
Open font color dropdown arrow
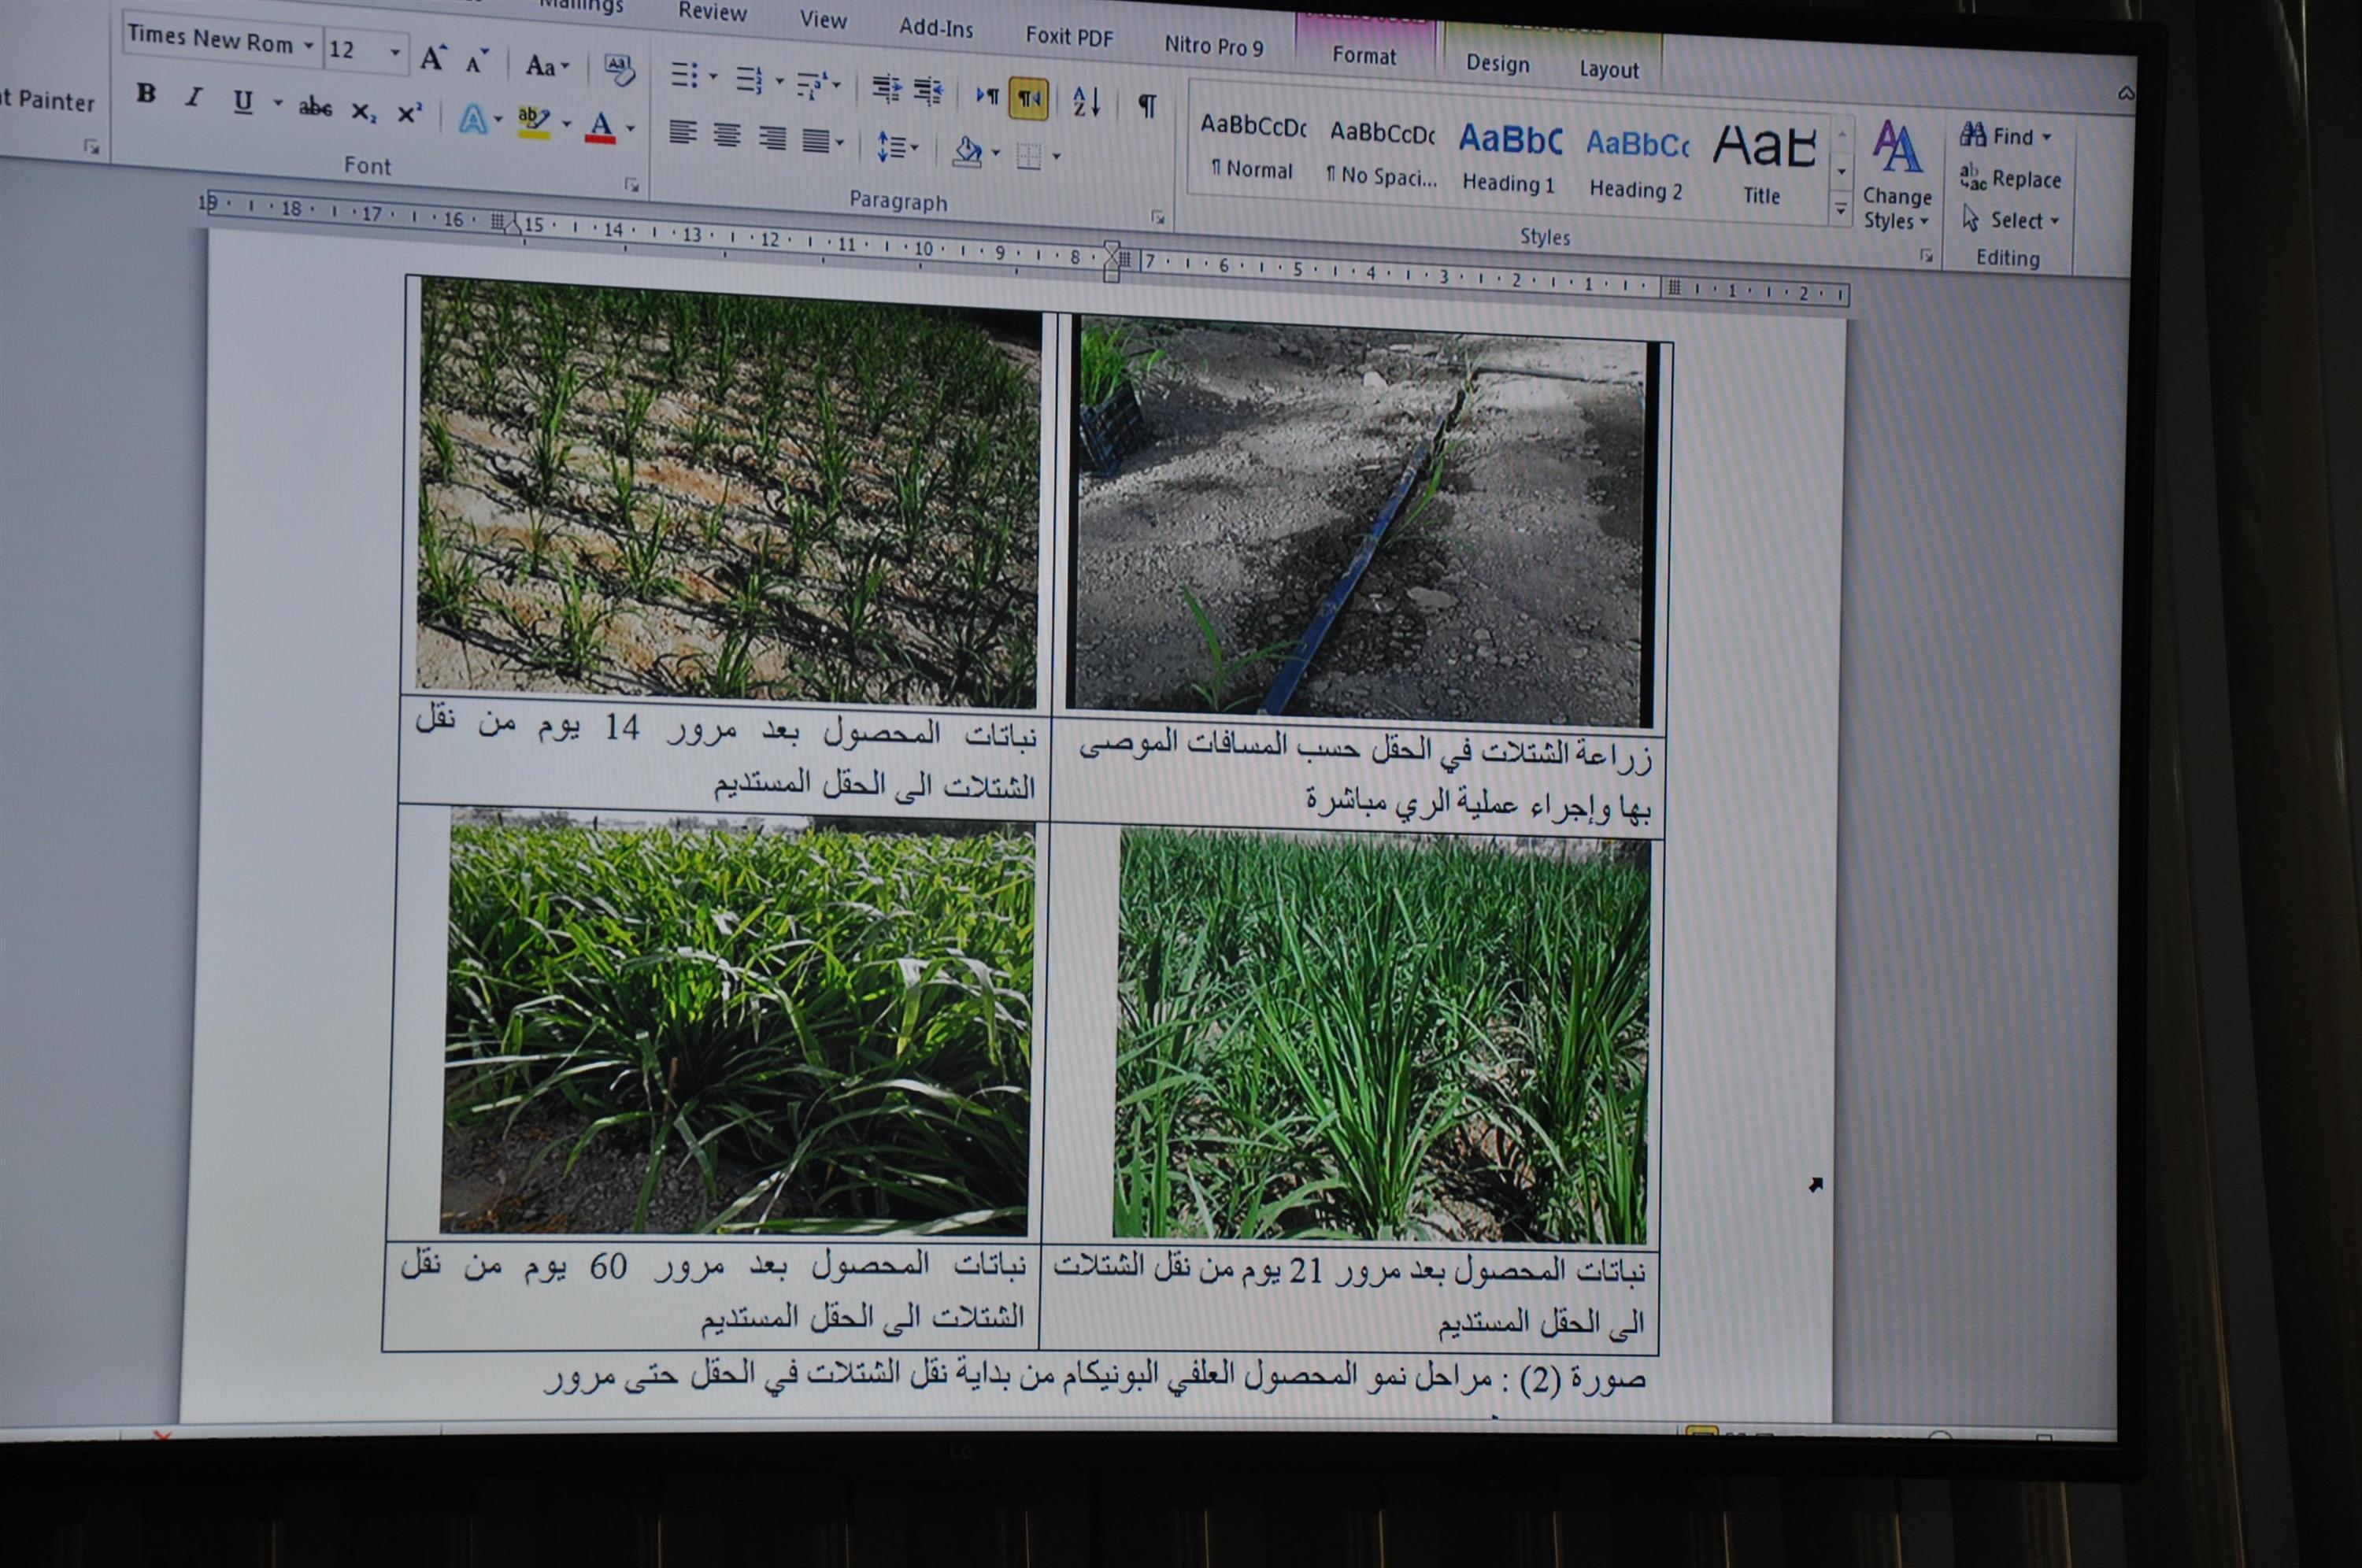[x=630, y=128]
